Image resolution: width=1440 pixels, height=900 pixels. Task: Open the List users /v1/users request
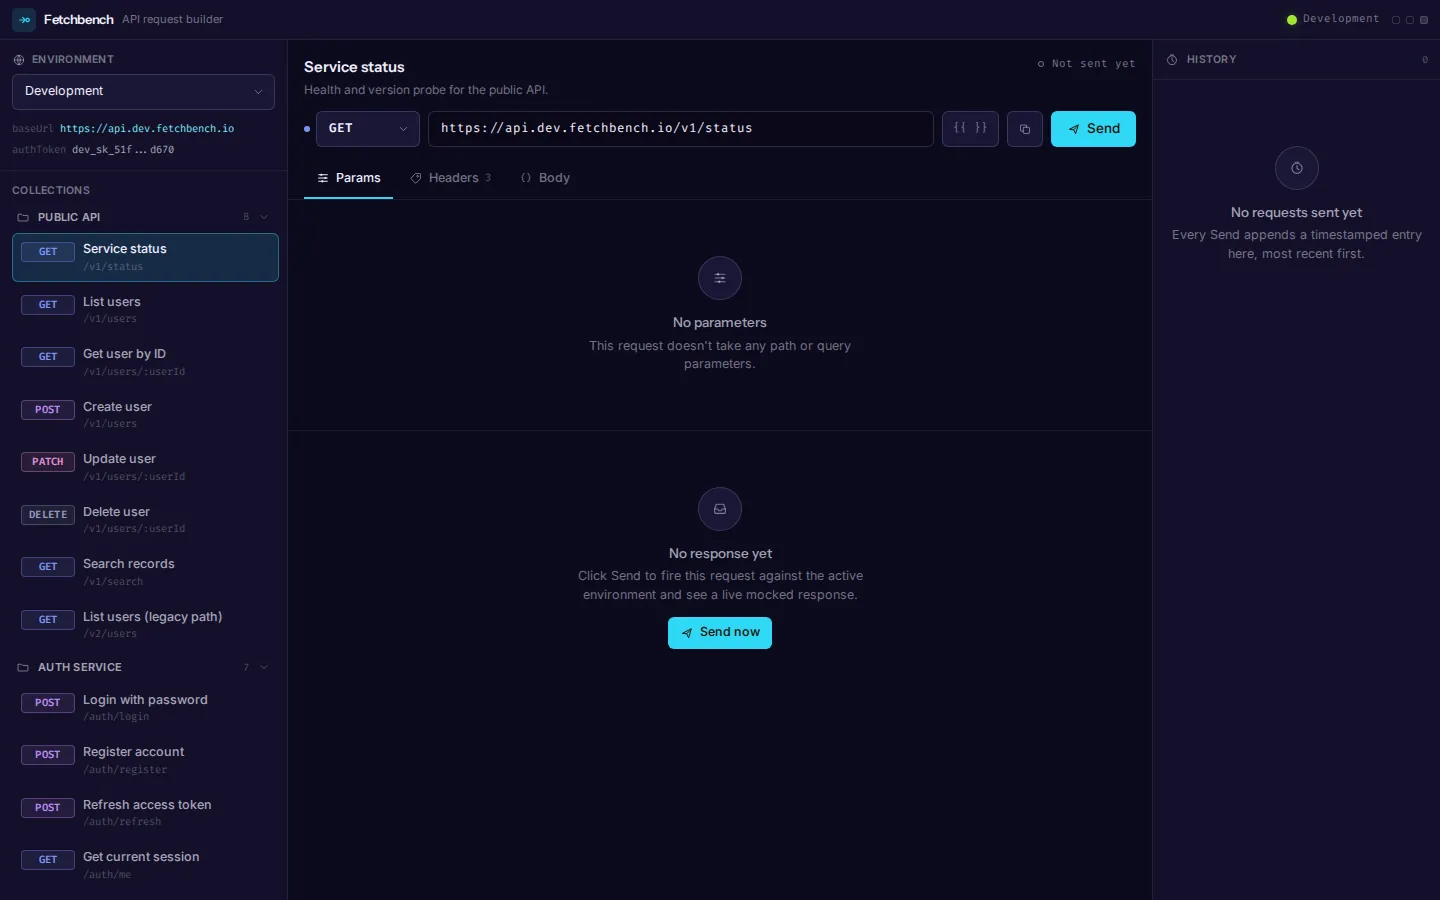145,310
